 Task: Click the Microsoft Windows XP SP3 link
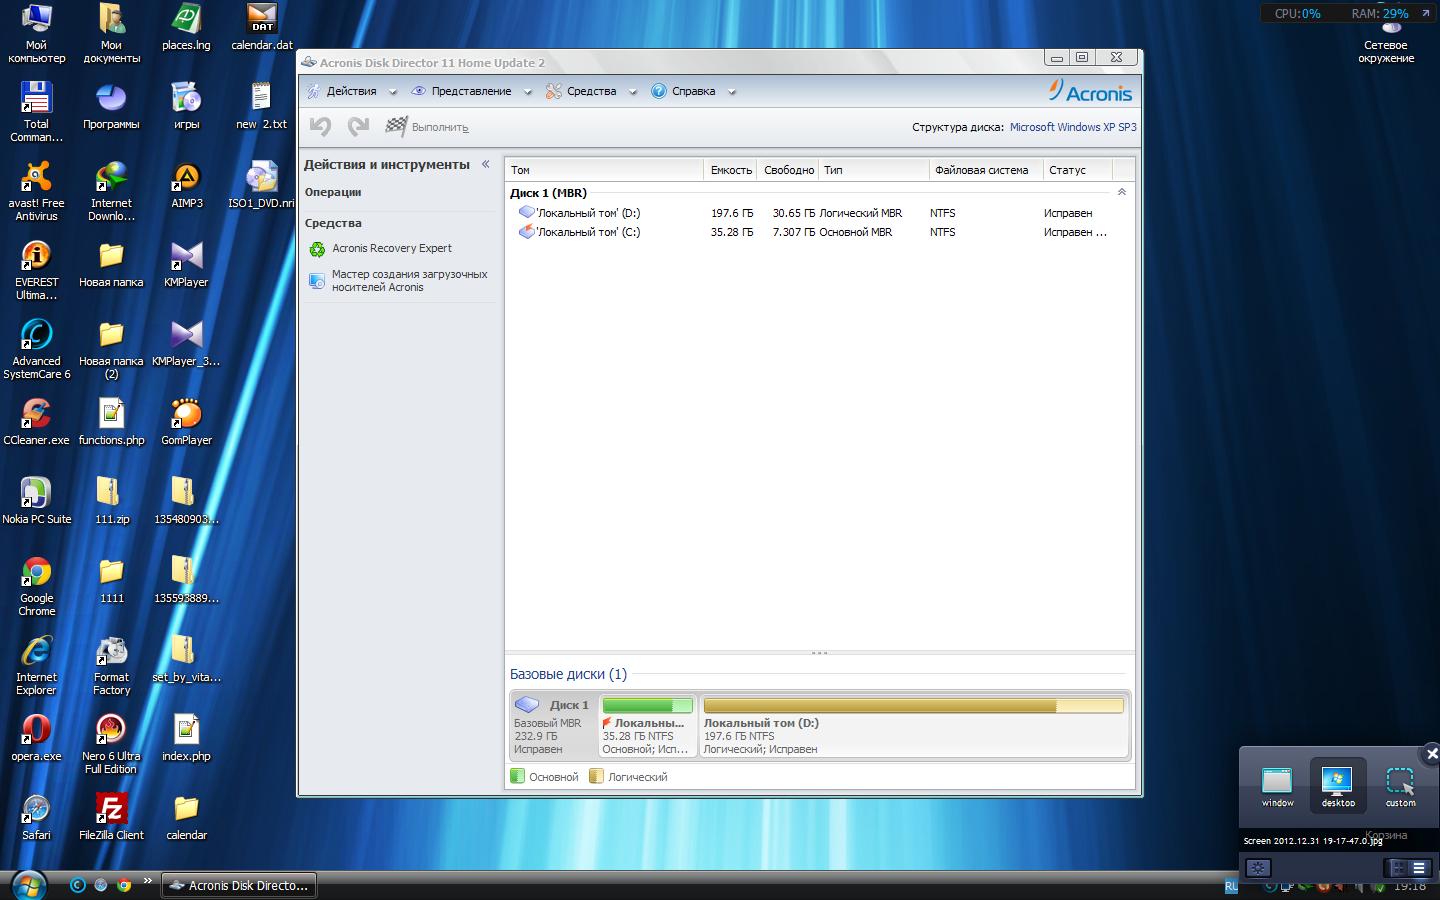point(1072,127)
